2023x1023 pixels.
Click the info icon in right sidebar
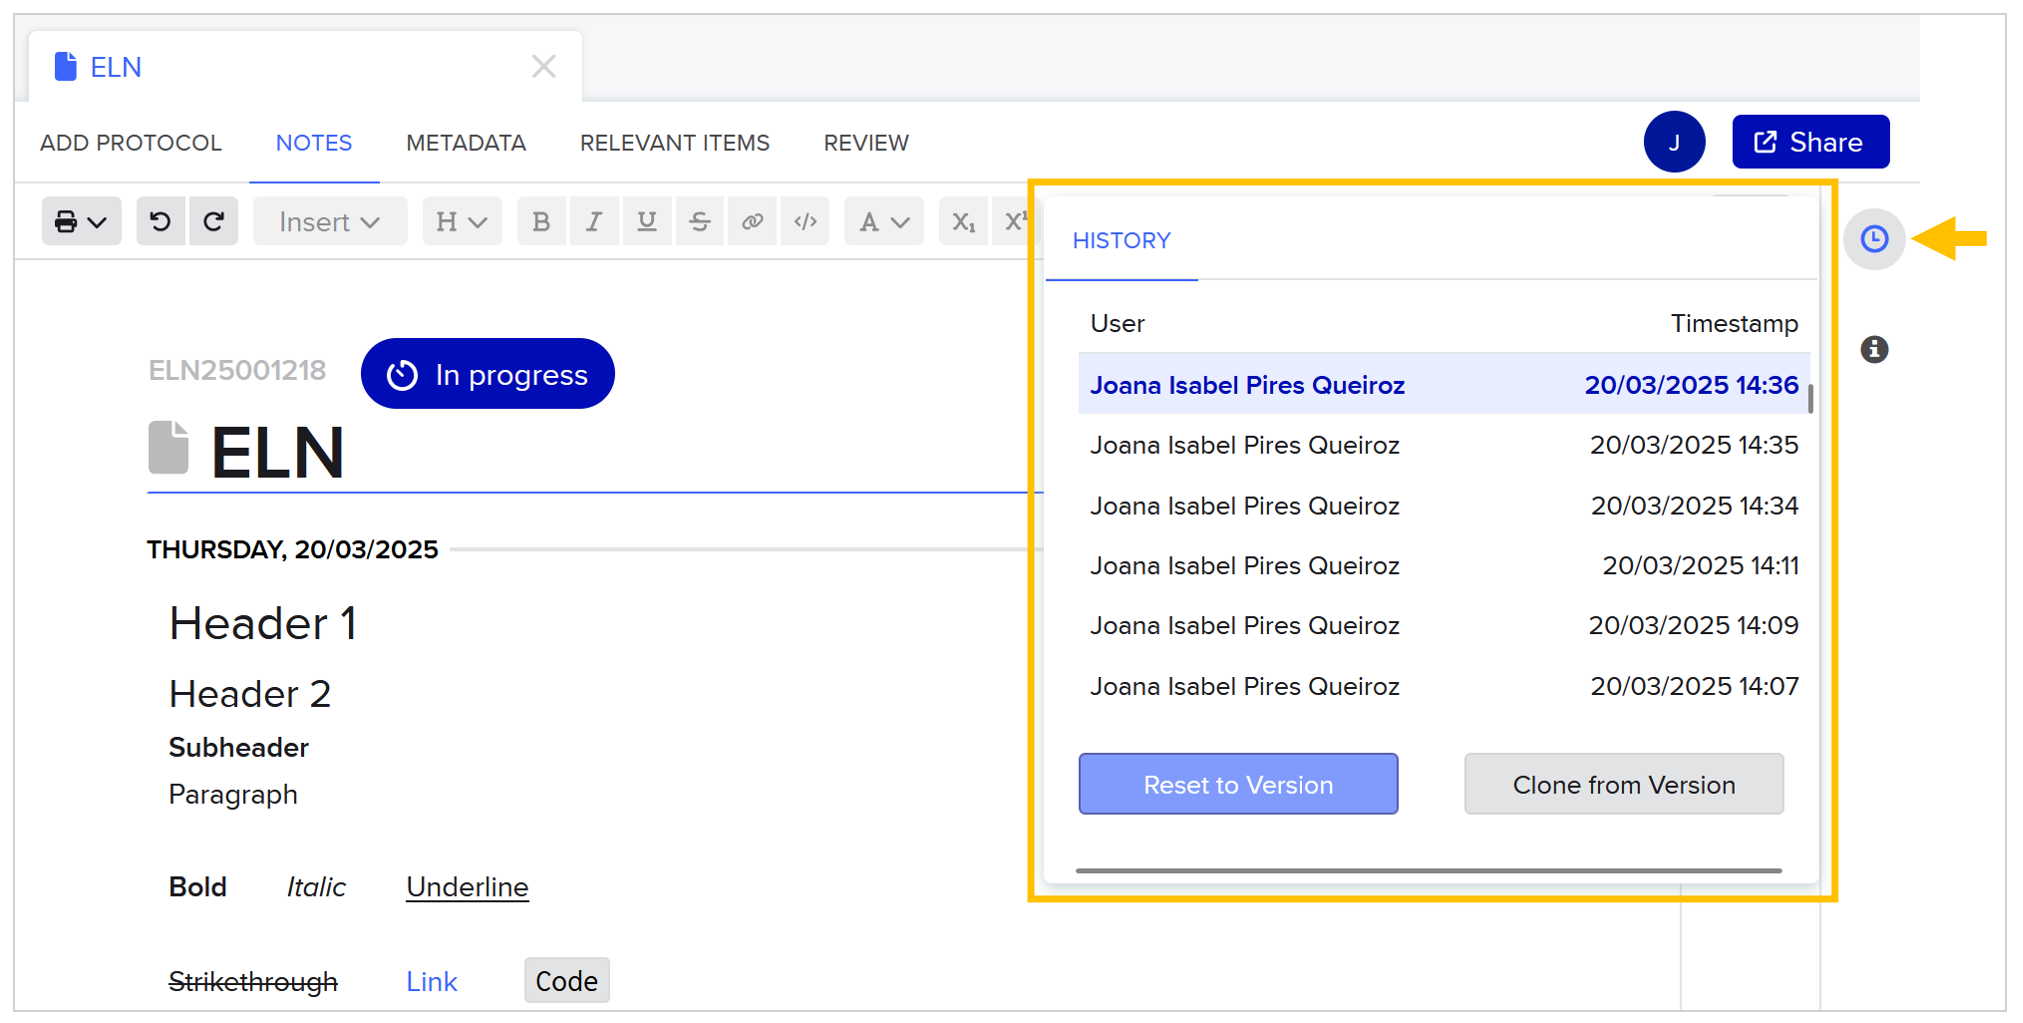click(x=1874, y=349)
